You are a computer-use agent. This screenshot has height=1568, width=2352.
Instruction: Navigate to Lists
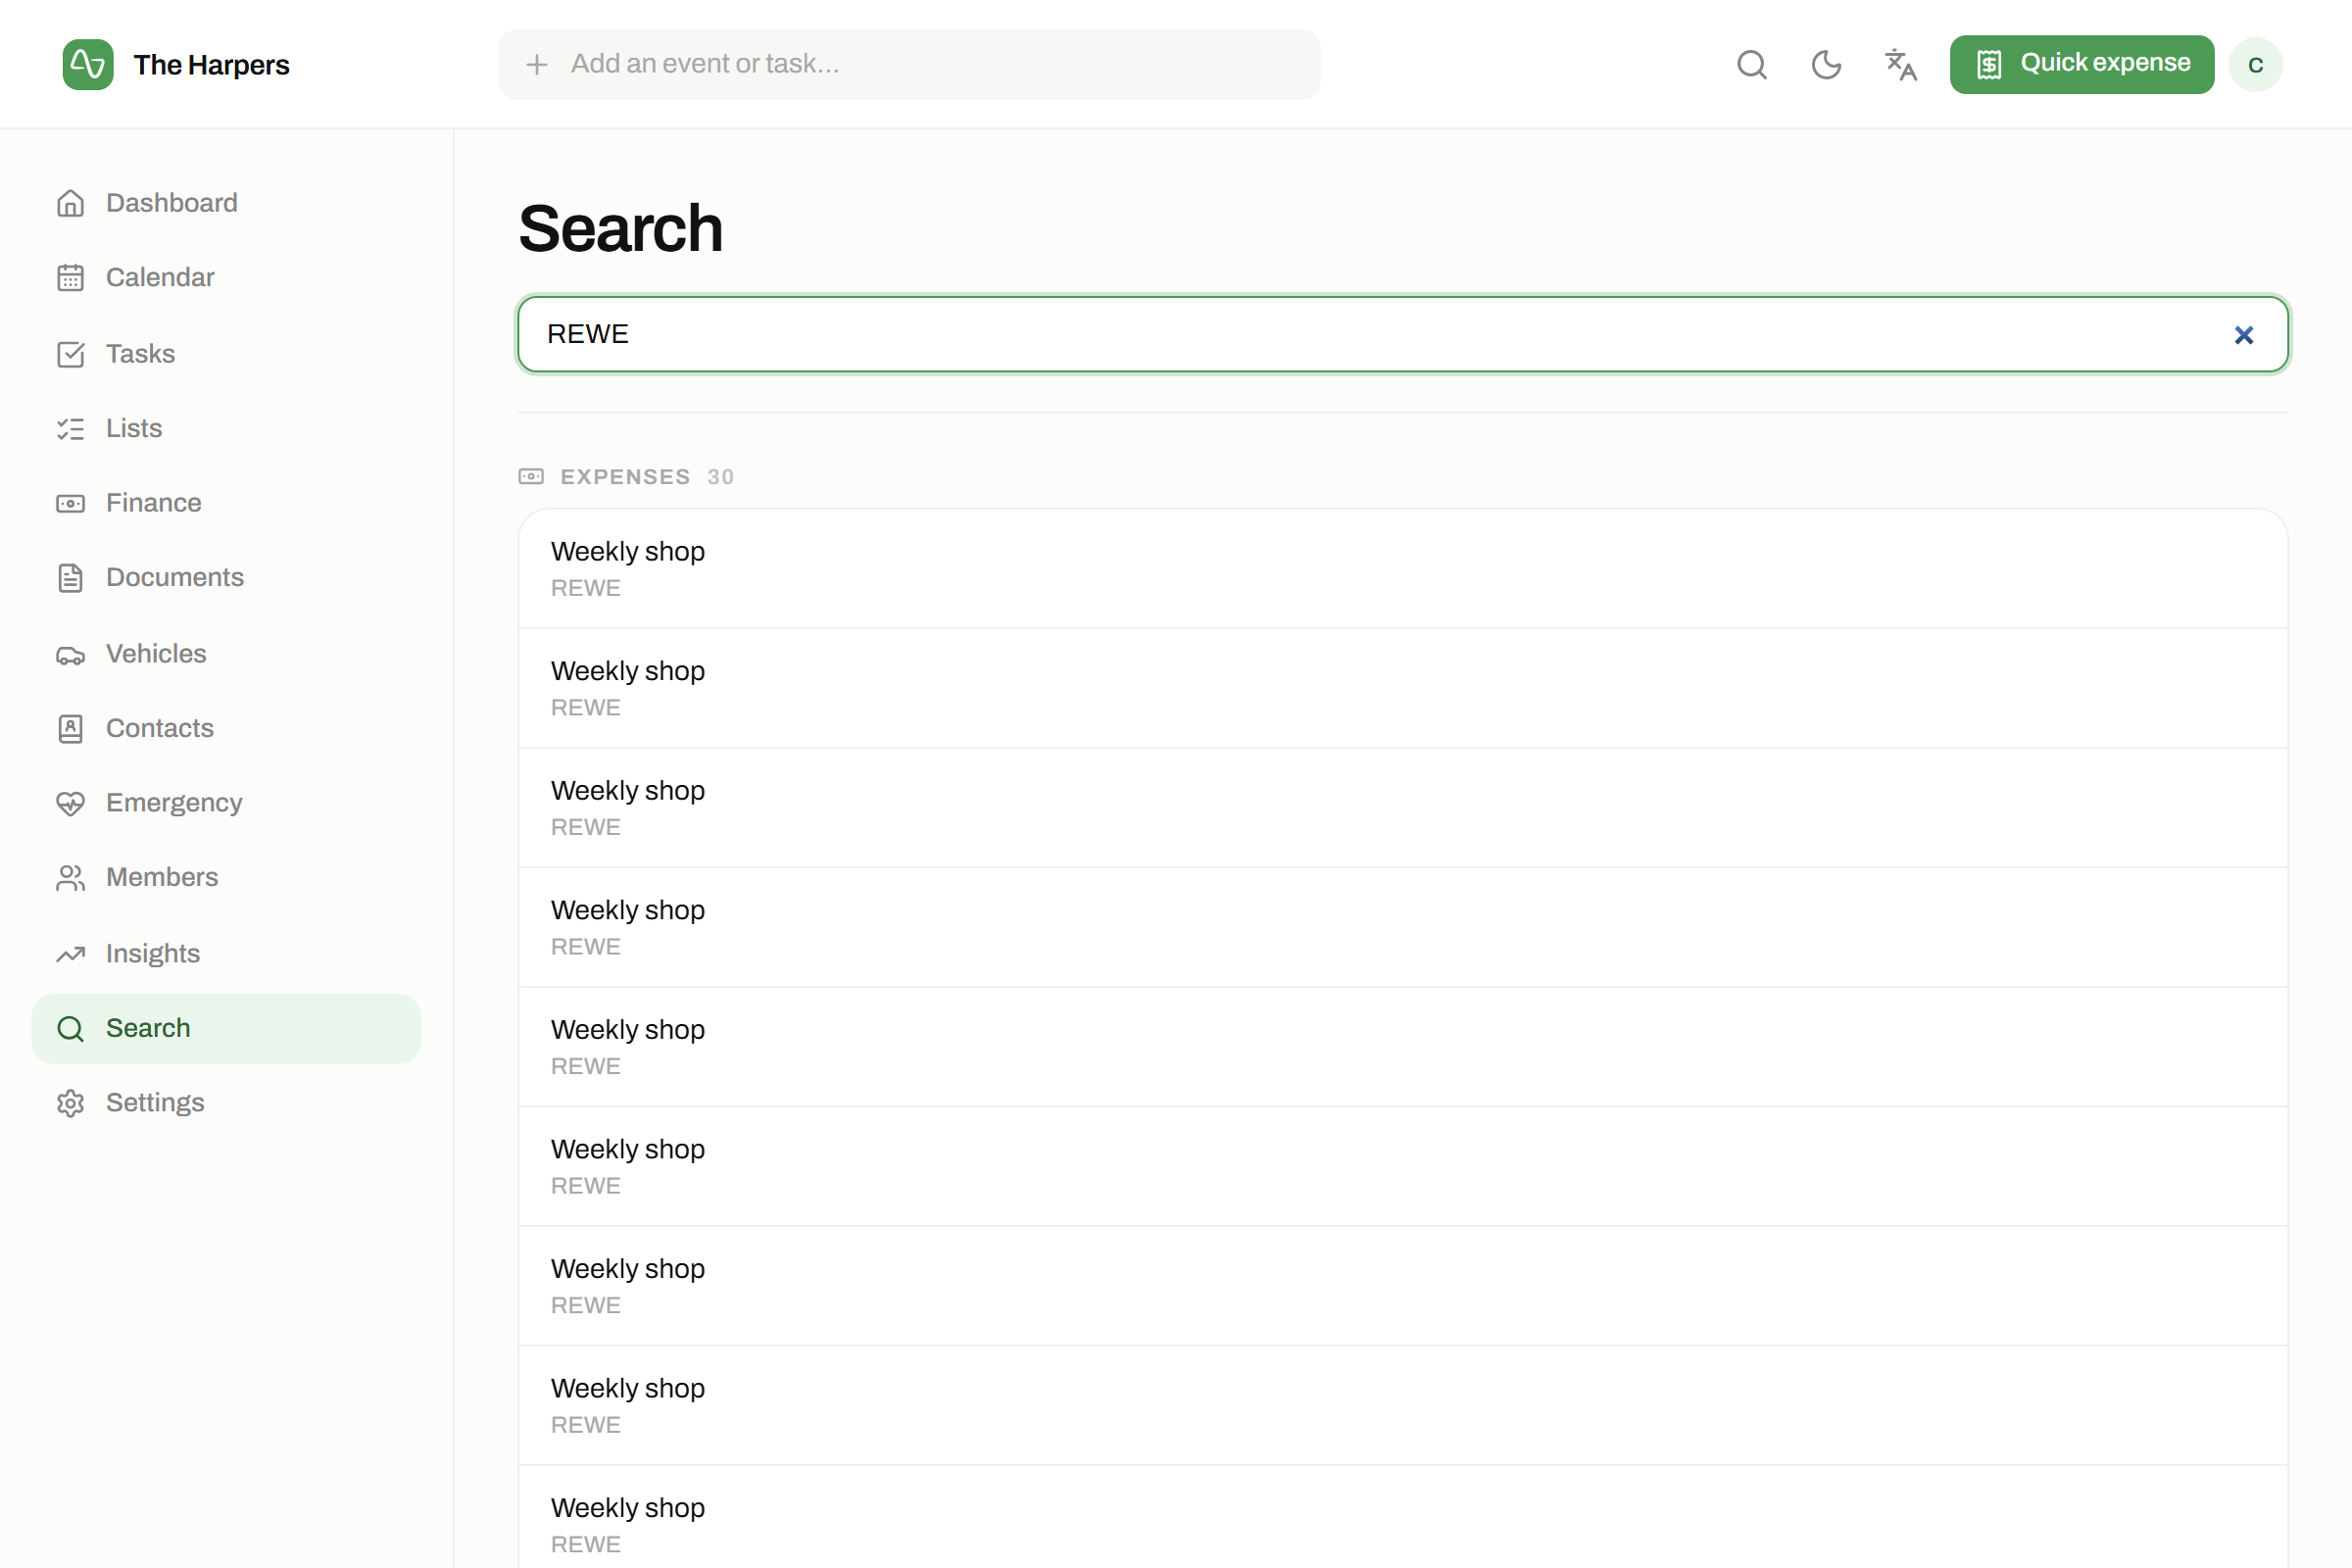[226, 428]
